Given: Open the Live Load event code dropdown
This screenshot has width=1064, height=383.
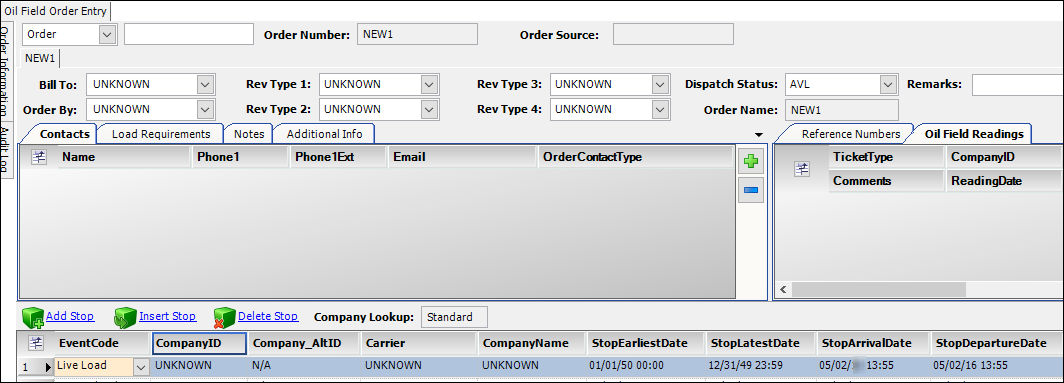Looking at the screenshot, I should pos(140,367).
